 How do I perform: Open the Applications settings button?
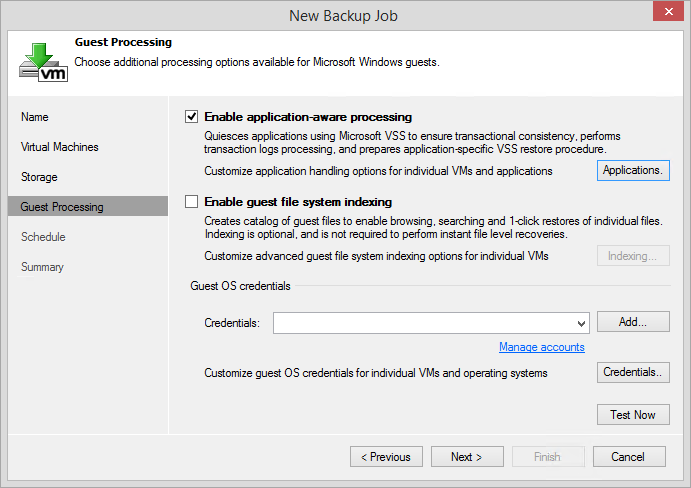(x=633, y=170)
